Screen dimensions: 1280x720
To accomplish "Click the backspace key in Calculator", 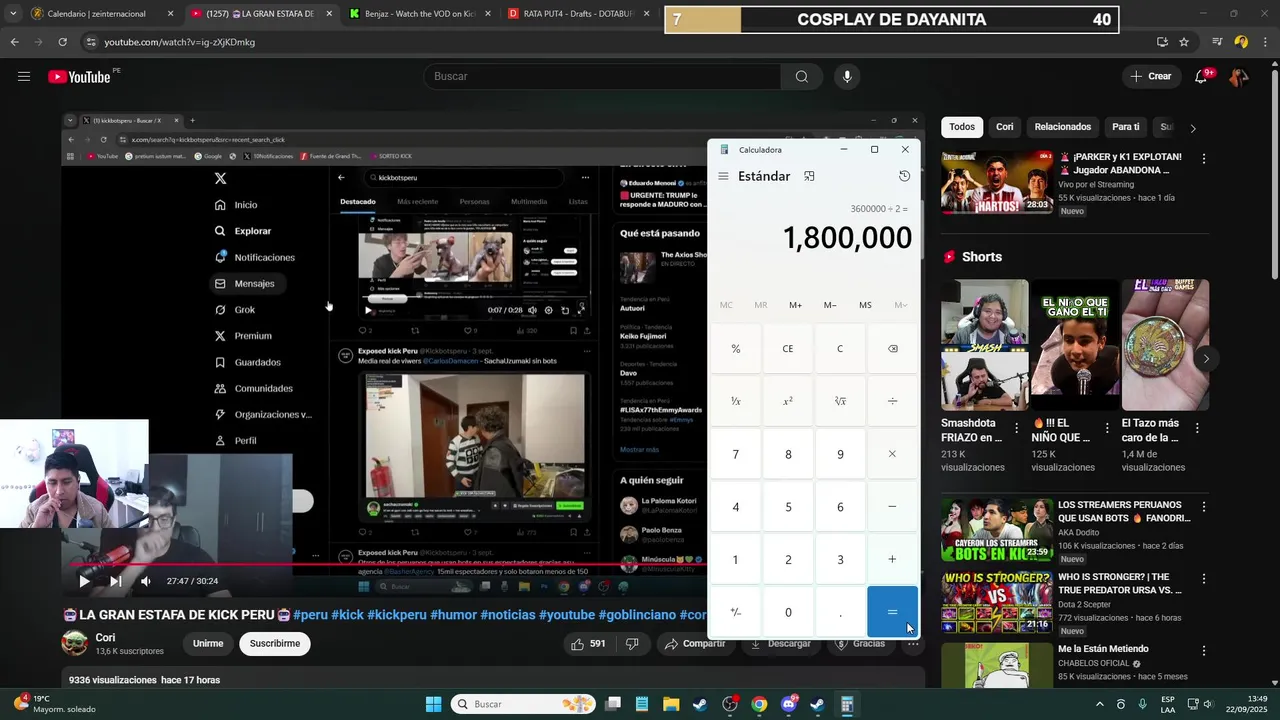I will coord(892,349).
